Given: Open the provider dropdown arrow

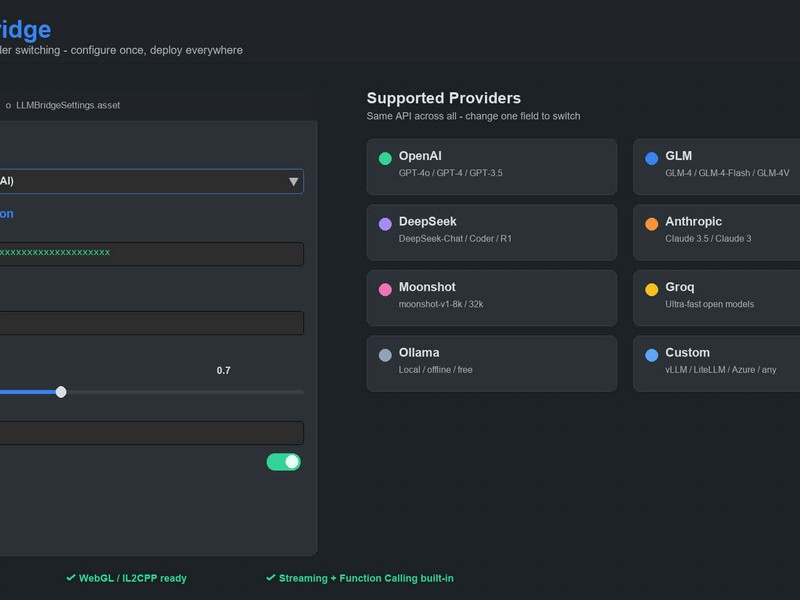Looking at the screenshot, I should pyautogui.click(x=293, y=182).
